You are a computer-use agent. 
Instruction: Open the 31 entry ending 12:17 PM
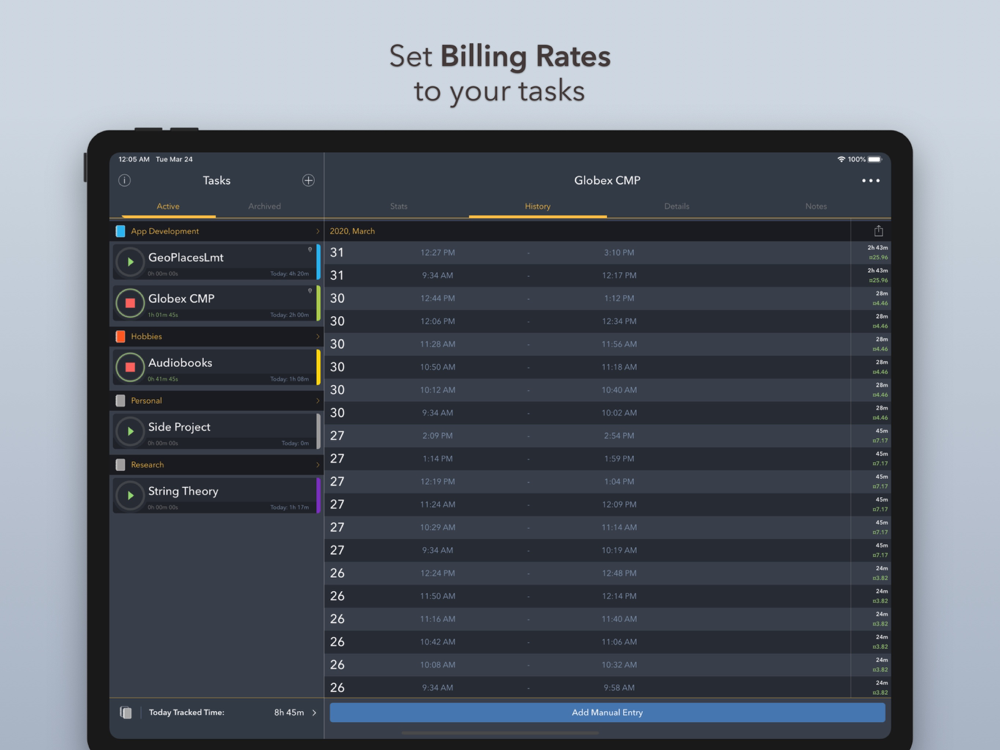pos(607,276)
